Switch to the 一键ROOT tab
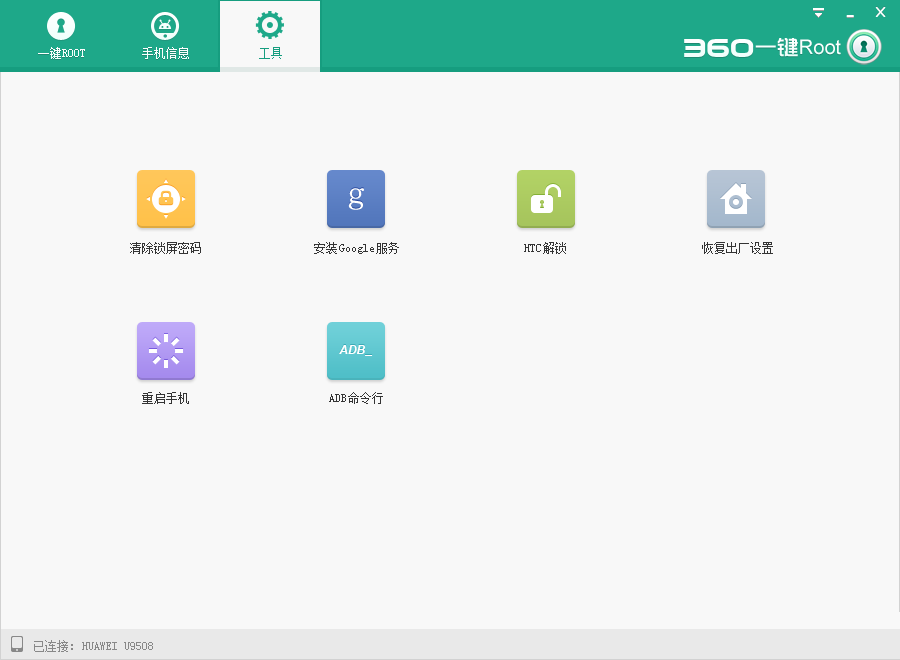Viewport: 900px width, 660px height. [x=61, y=36]
